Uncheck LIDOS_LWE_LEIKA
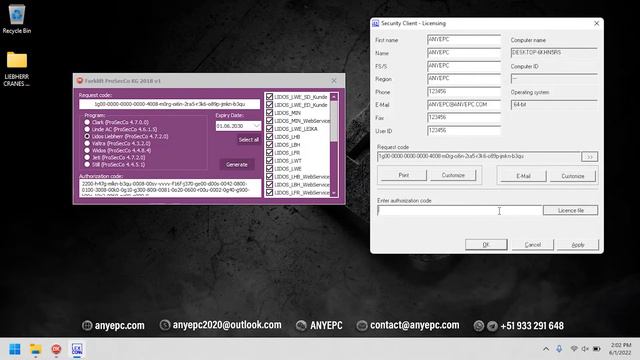The width and height of the screenshot is (640, 360). pyautogui.click(x=269, y=129)
